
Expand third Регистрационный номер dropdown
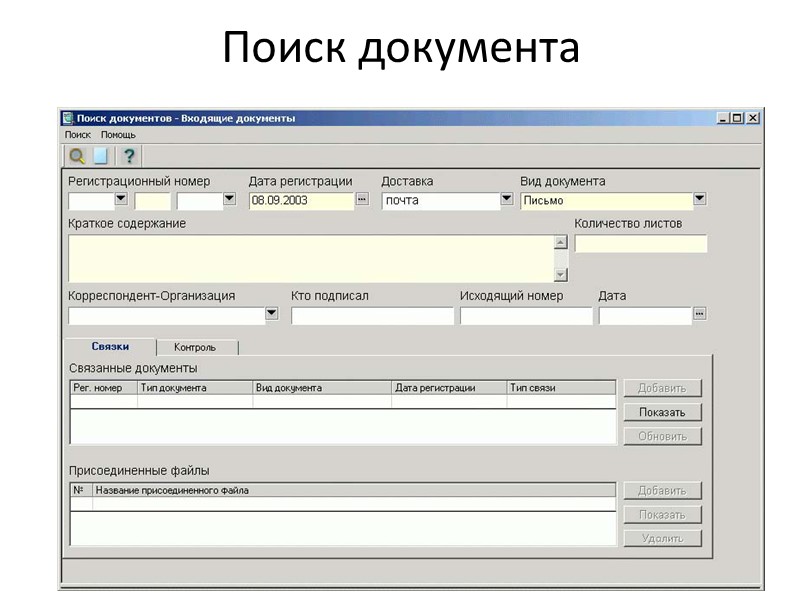[x=230, y=198]
